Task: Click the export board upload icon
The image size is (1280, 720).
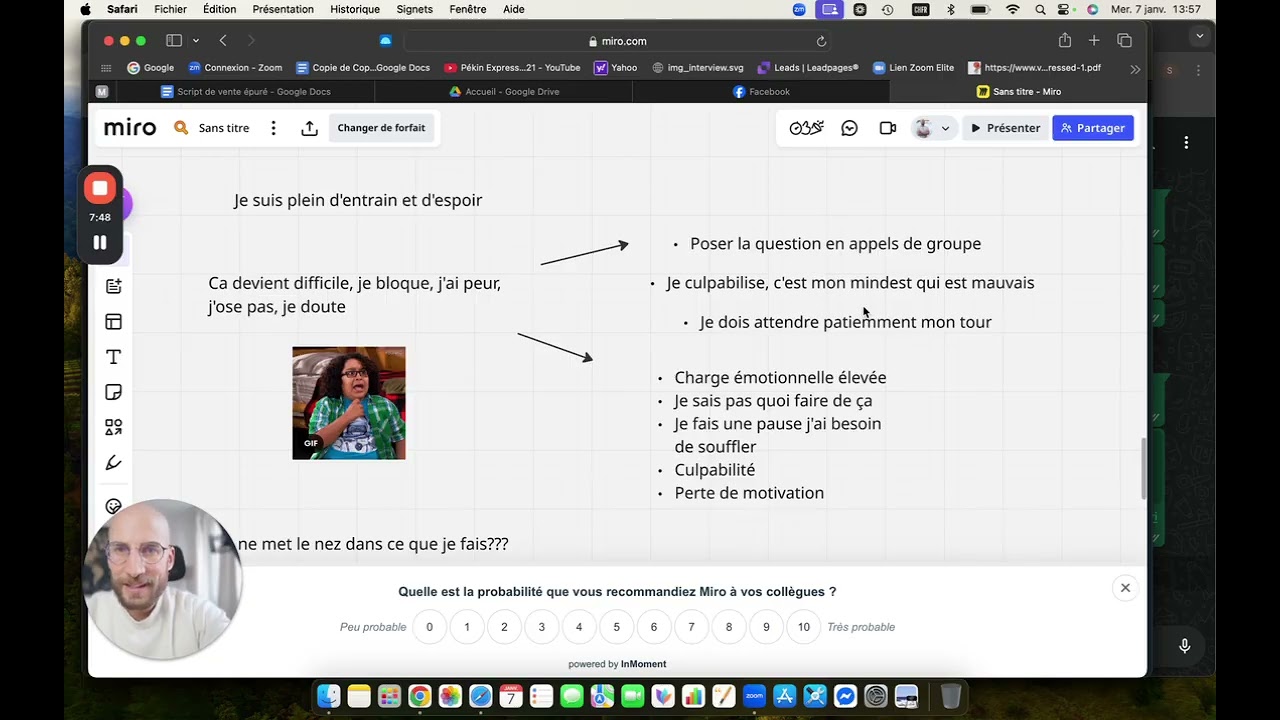Action: 309,128
